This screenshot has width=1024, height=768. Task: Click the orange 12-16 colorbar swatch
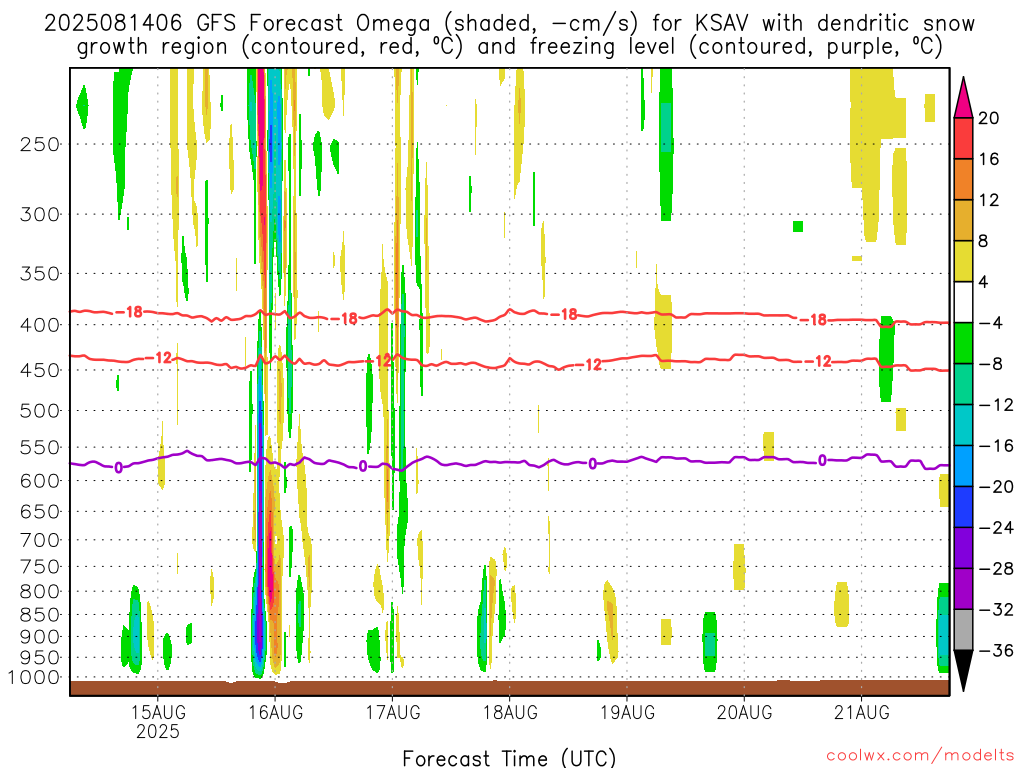click(963, 180)
